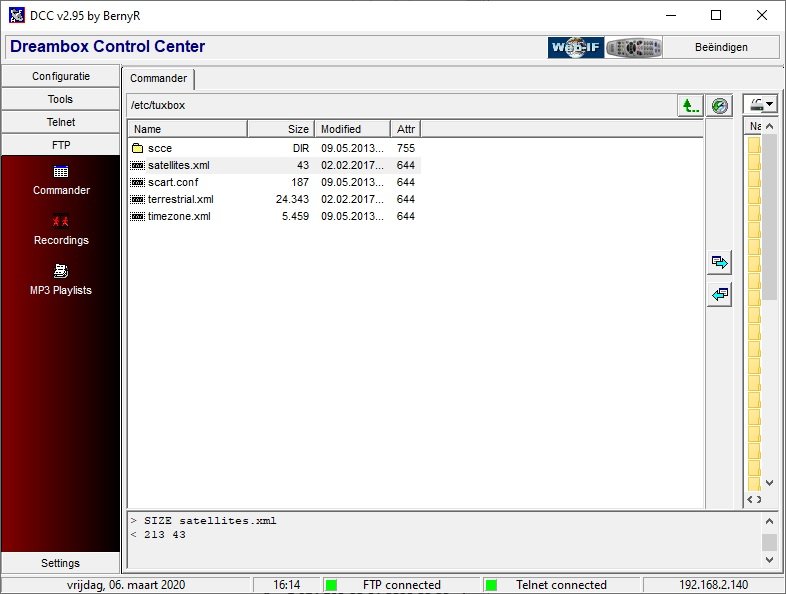The height and width of the screenshot is (594, 786).
Task: Go up to parent directory icon
Action: point(690,106)
